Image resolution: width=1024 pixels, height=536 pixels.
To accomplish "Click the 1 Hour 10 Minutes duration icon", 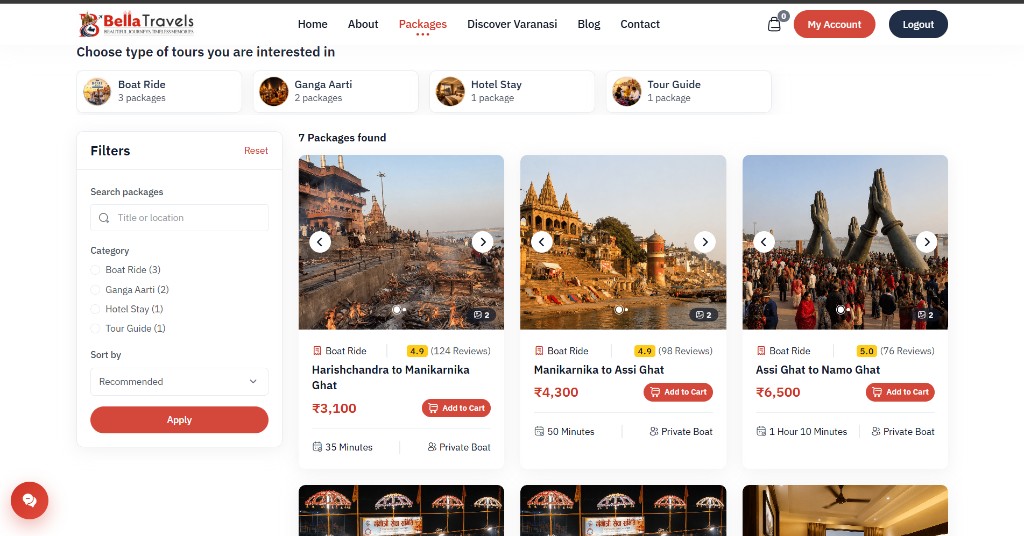I will tap(761, 432).
